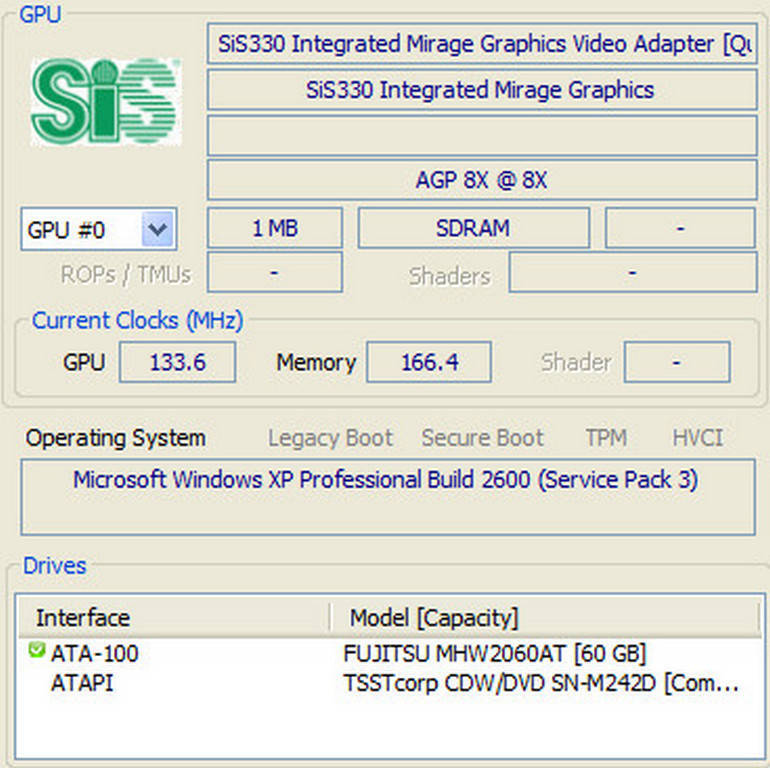Click the Windows XP Professional operating system field

pos(386,481)
